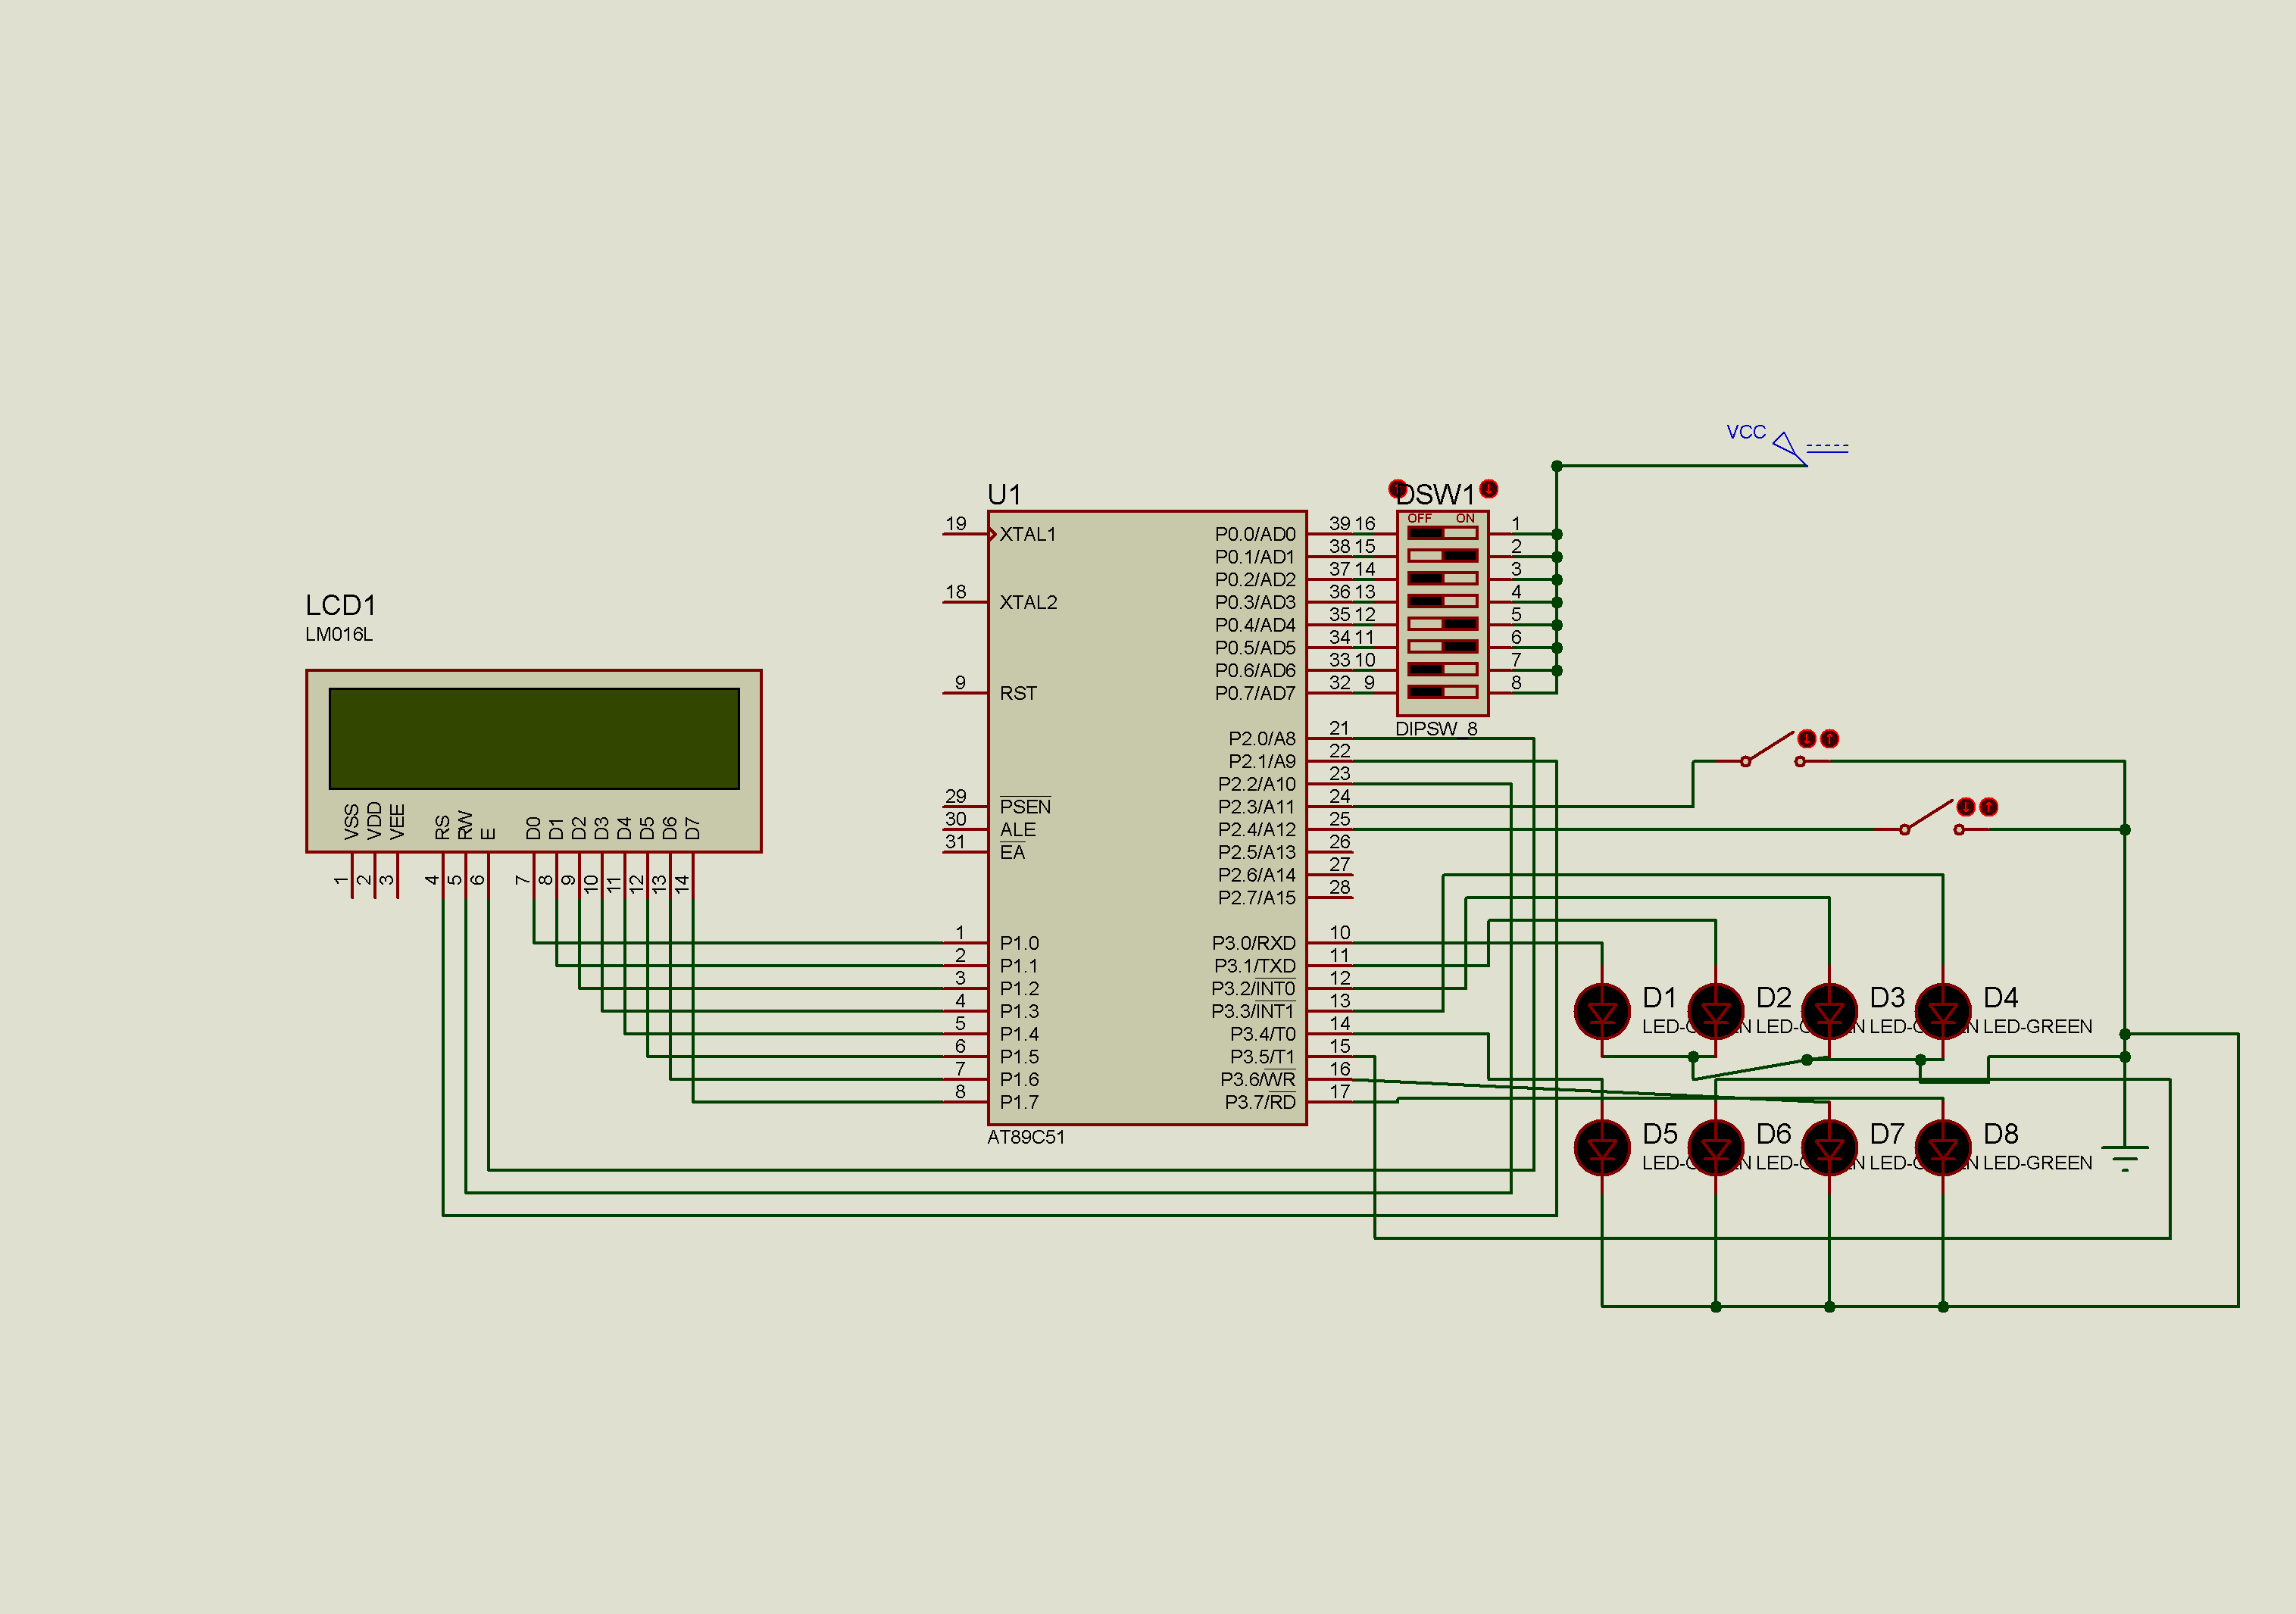Click the up-arrow actuator overlapping DSW1 label
2296x1614 pixels.
1398,489
